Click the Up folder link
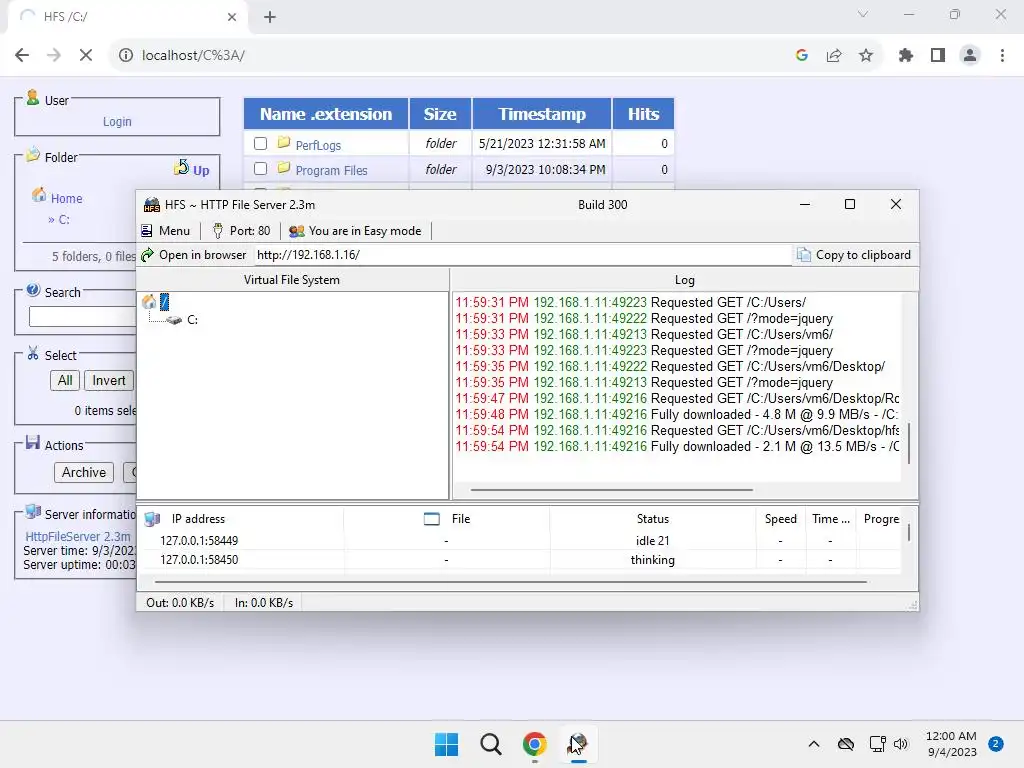 [192, 169]
